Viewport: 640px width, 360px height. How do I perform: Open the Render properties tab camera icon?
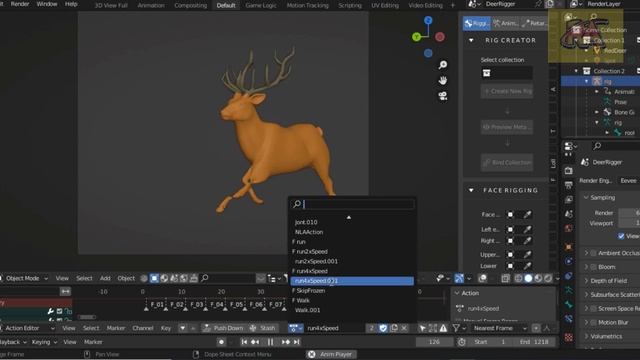tap(569, 170)
